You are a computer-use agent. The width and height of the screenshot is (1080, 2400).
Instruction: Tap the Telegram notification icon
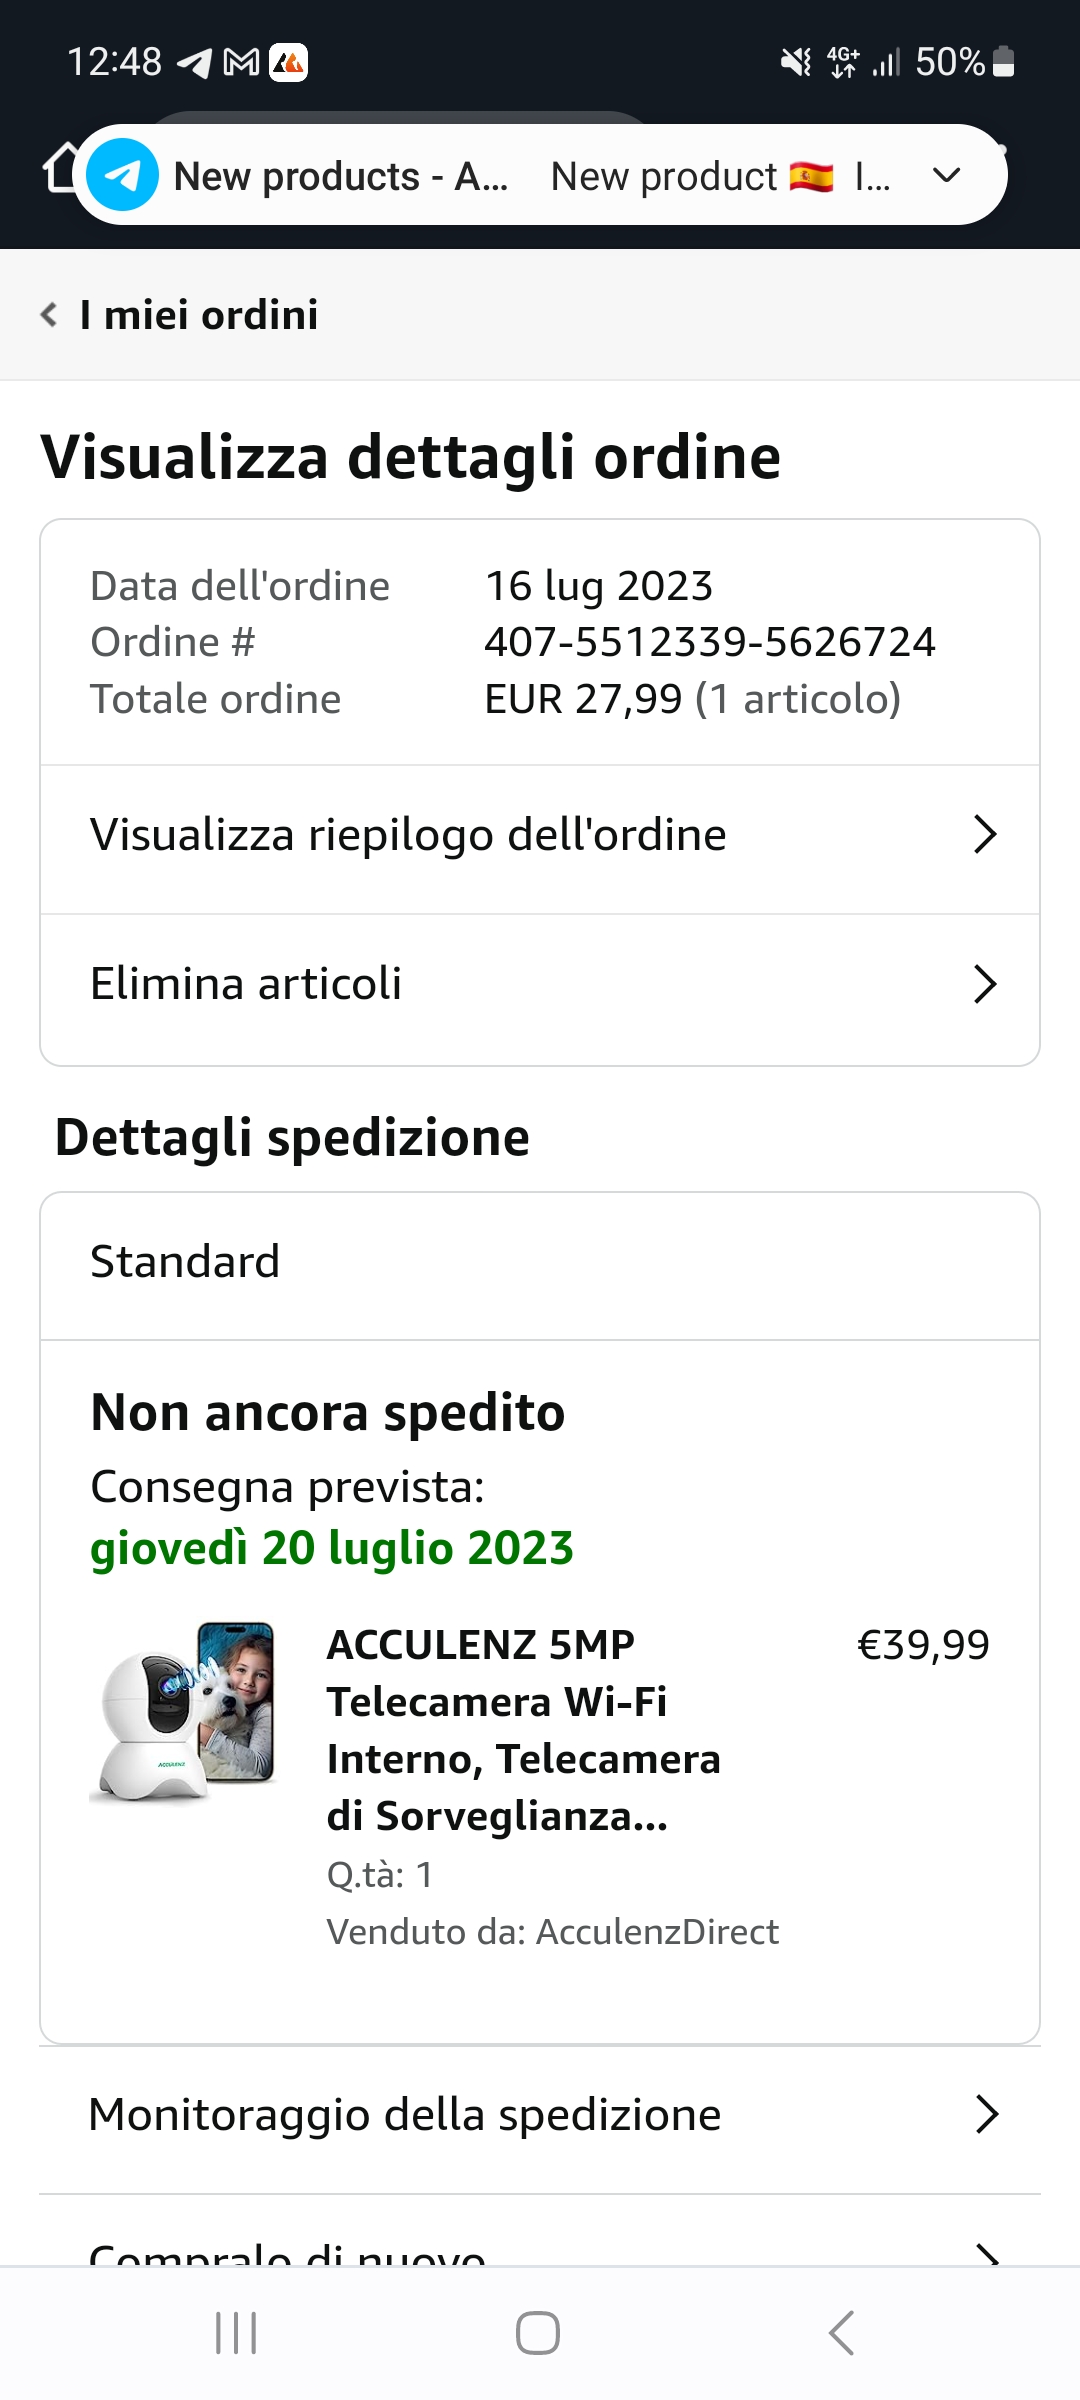coord(122,175)
